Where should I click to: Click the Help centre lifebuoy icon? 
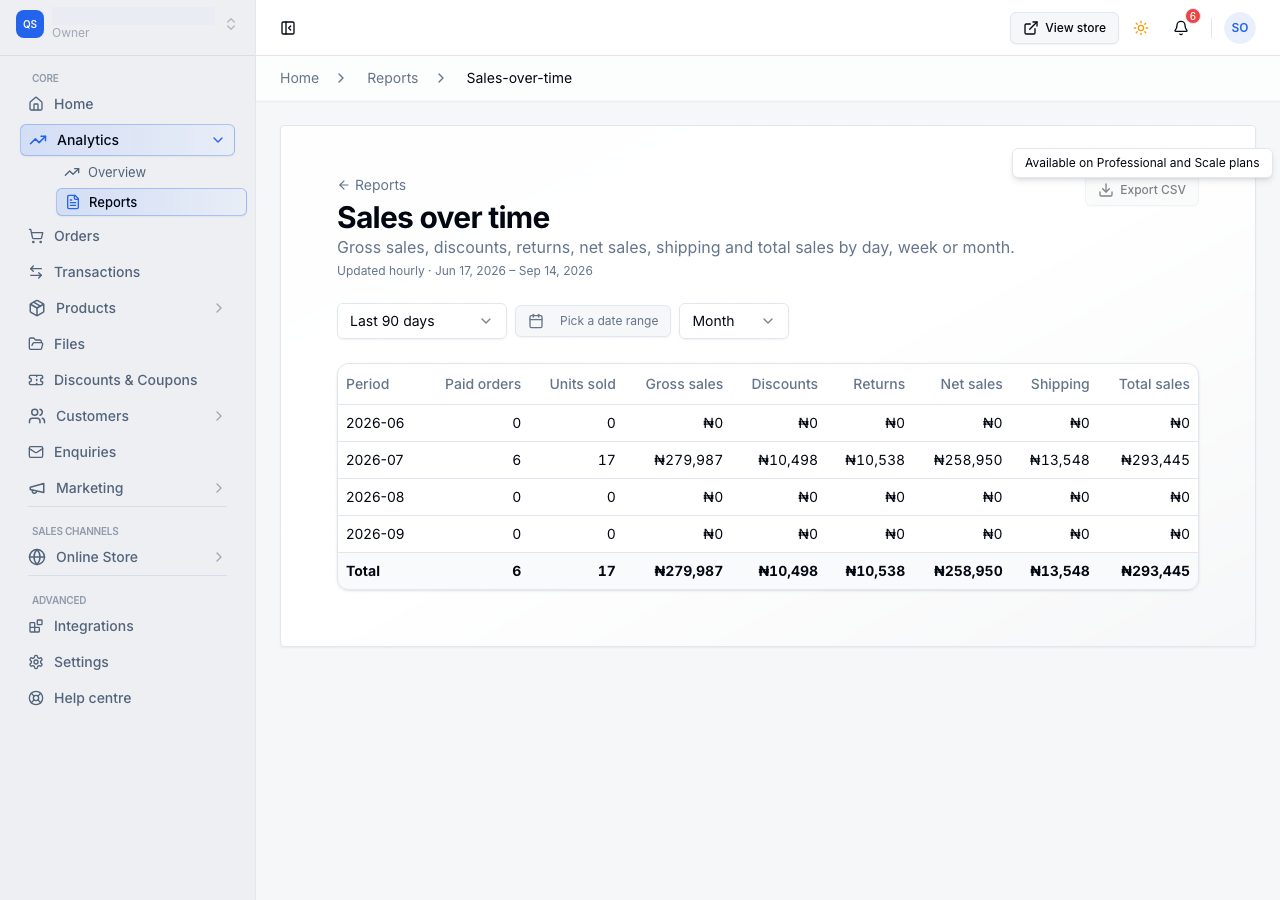click(36, 698)
